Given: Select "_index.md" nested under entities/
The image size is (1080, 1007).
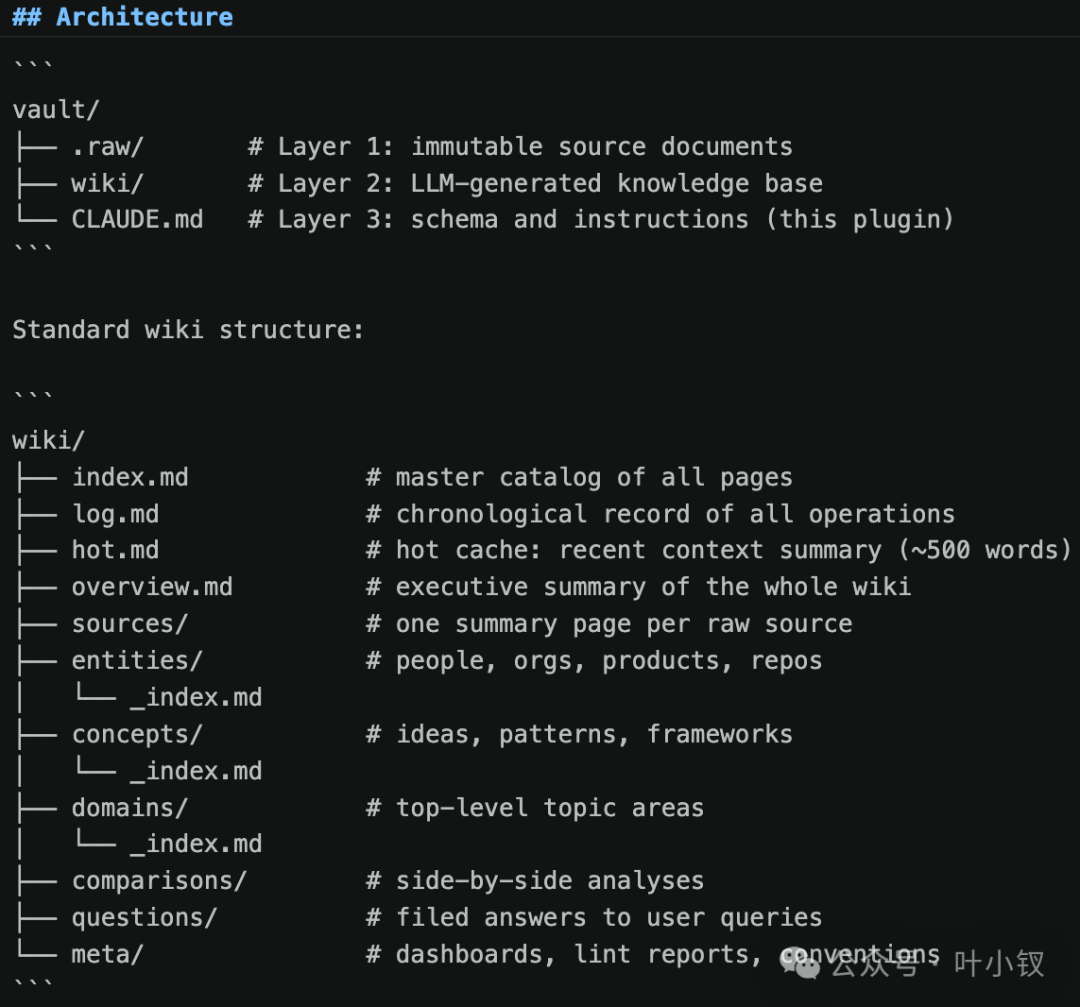Looking at the screenshot, I should 196,697.
